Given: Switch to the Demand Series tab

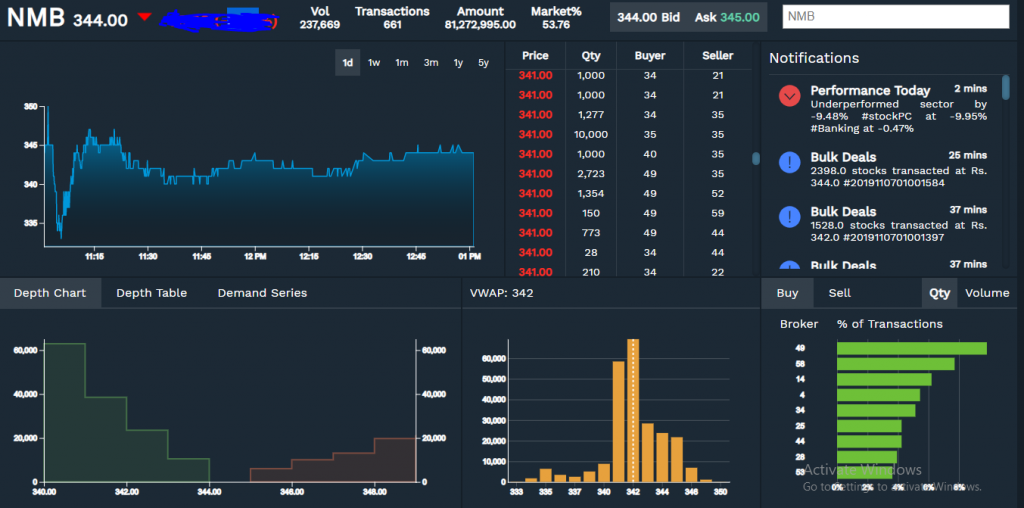Looking at the screenshot, I should [x=262, y=293].
